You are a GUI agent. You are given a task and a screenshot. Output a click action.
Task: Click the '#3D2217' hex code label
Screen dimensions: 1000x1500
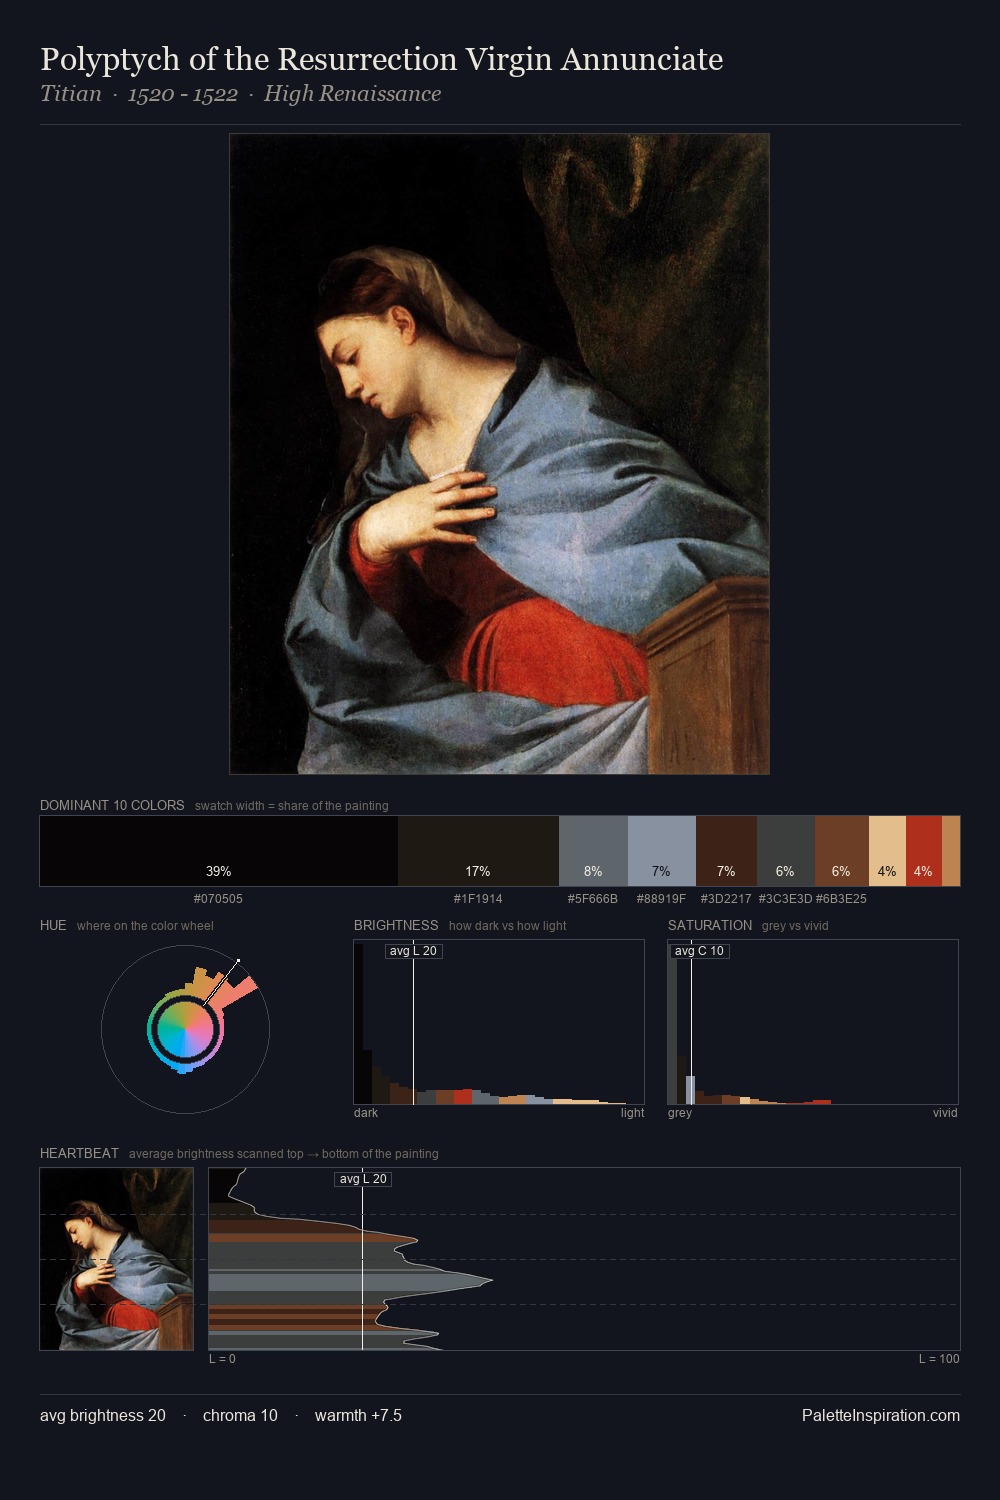pyautogui.click(x=726, y=899)
